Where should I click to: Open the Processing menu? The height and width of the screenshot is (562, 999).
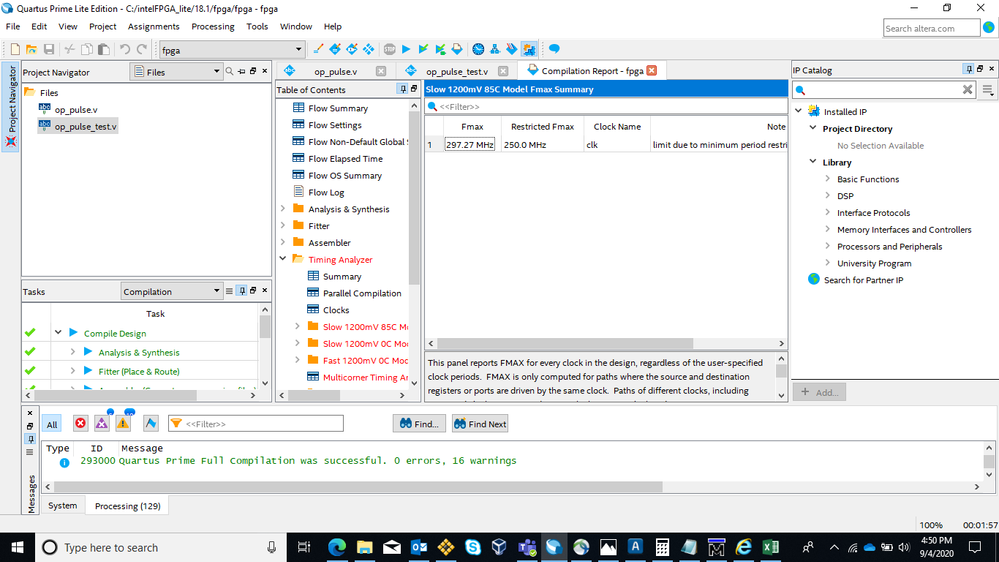tap(212, 26)
